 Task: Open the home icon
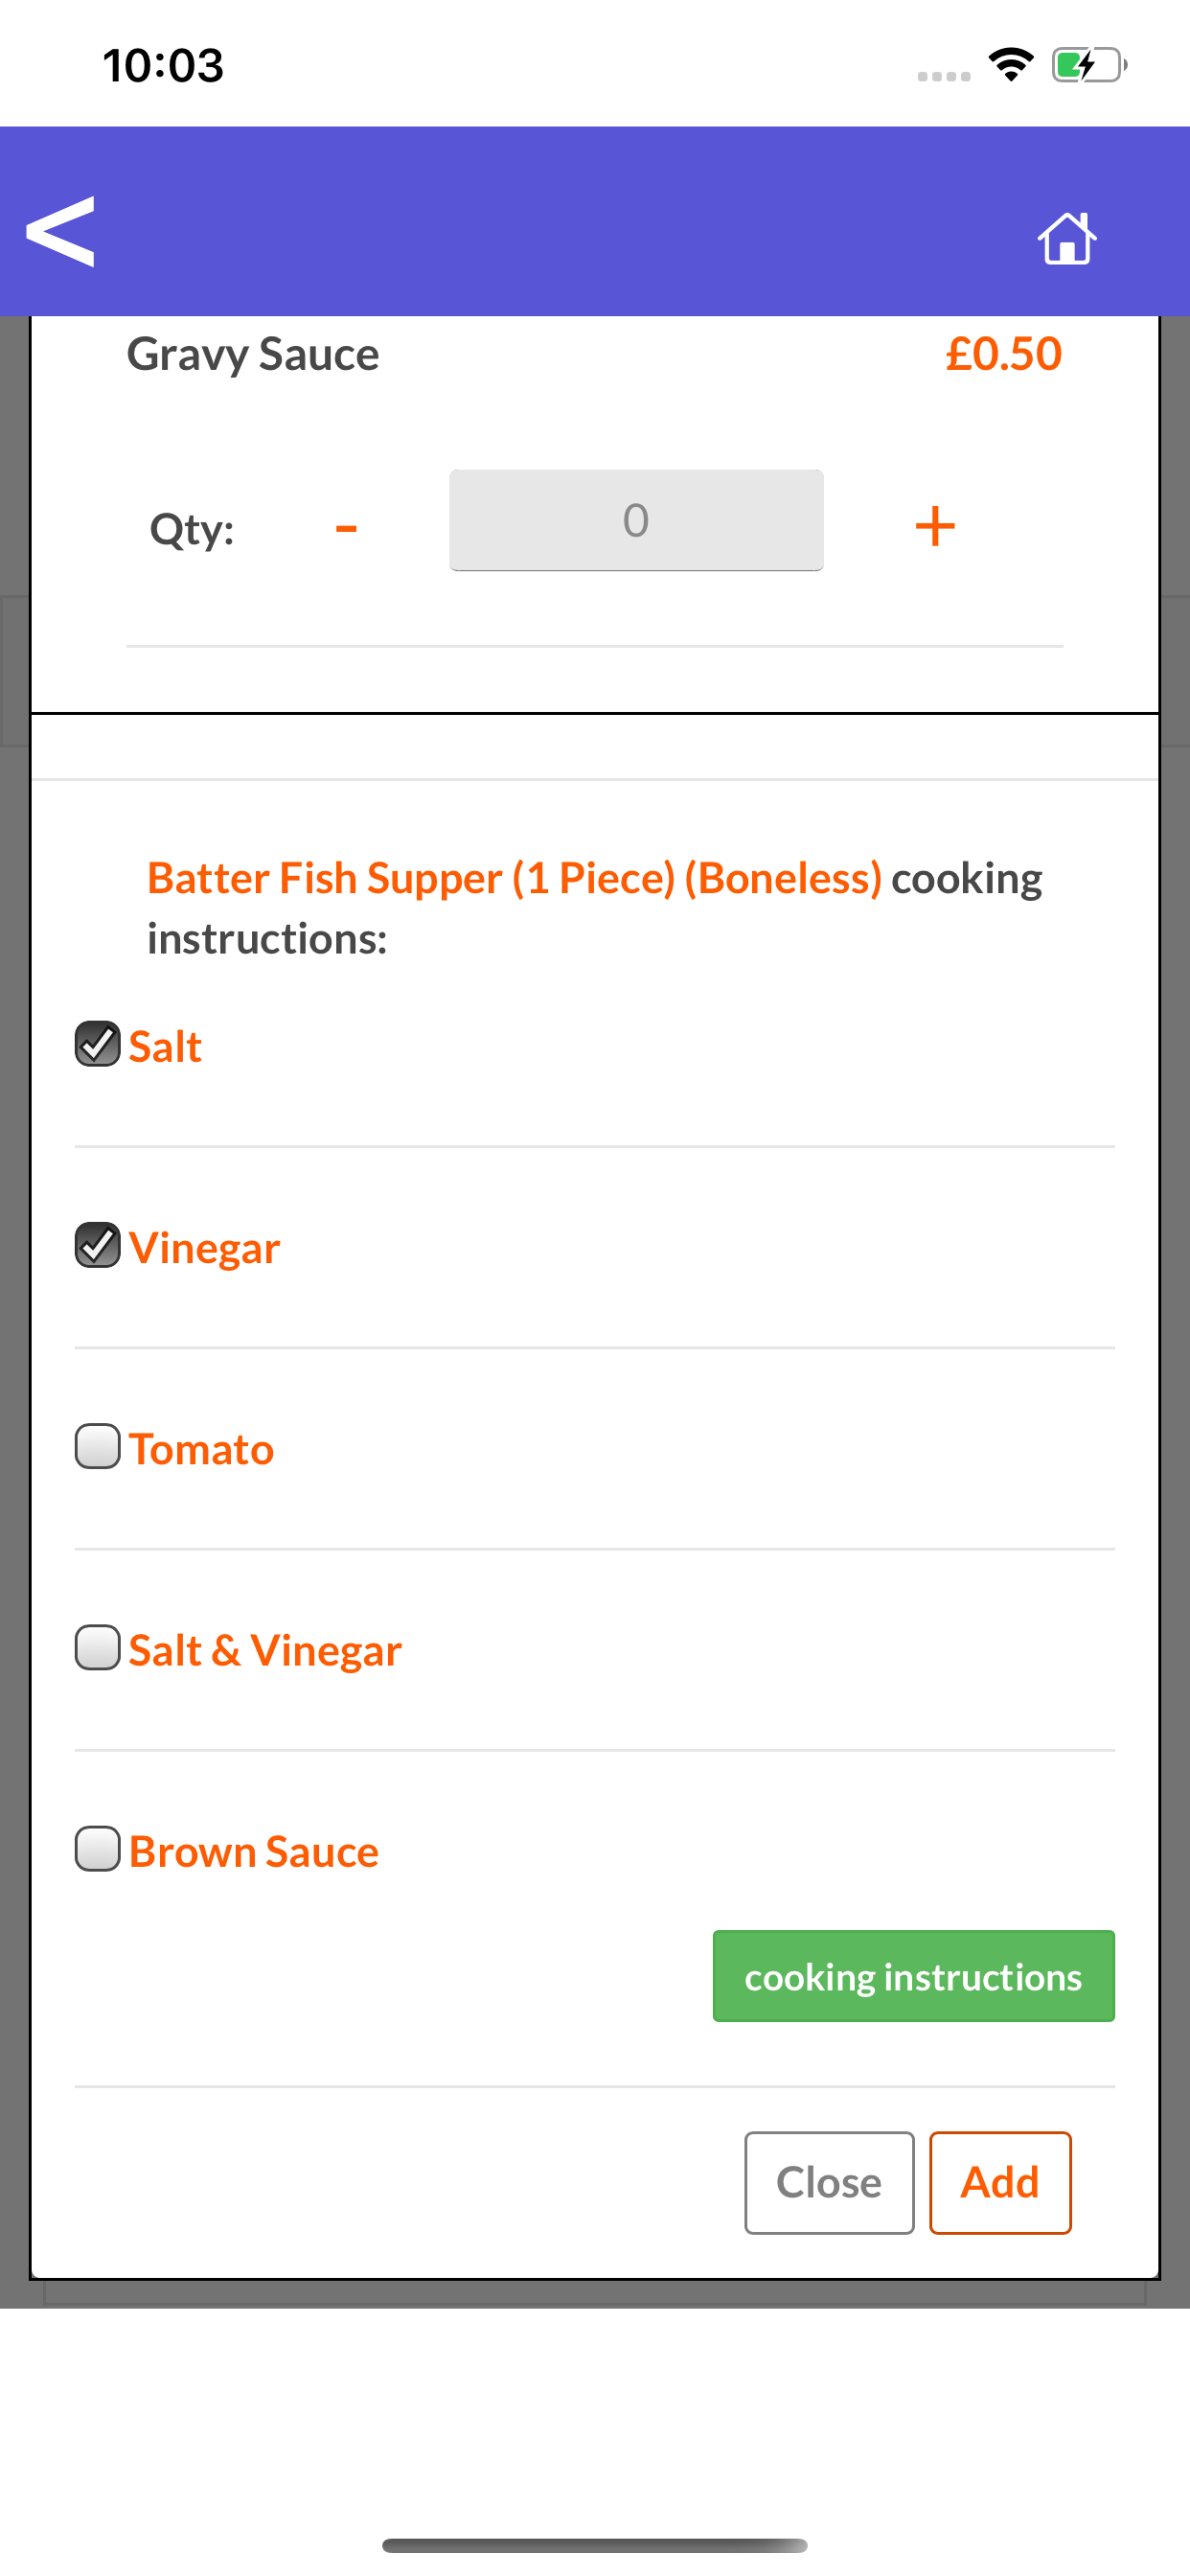[x=1067, y=238]
